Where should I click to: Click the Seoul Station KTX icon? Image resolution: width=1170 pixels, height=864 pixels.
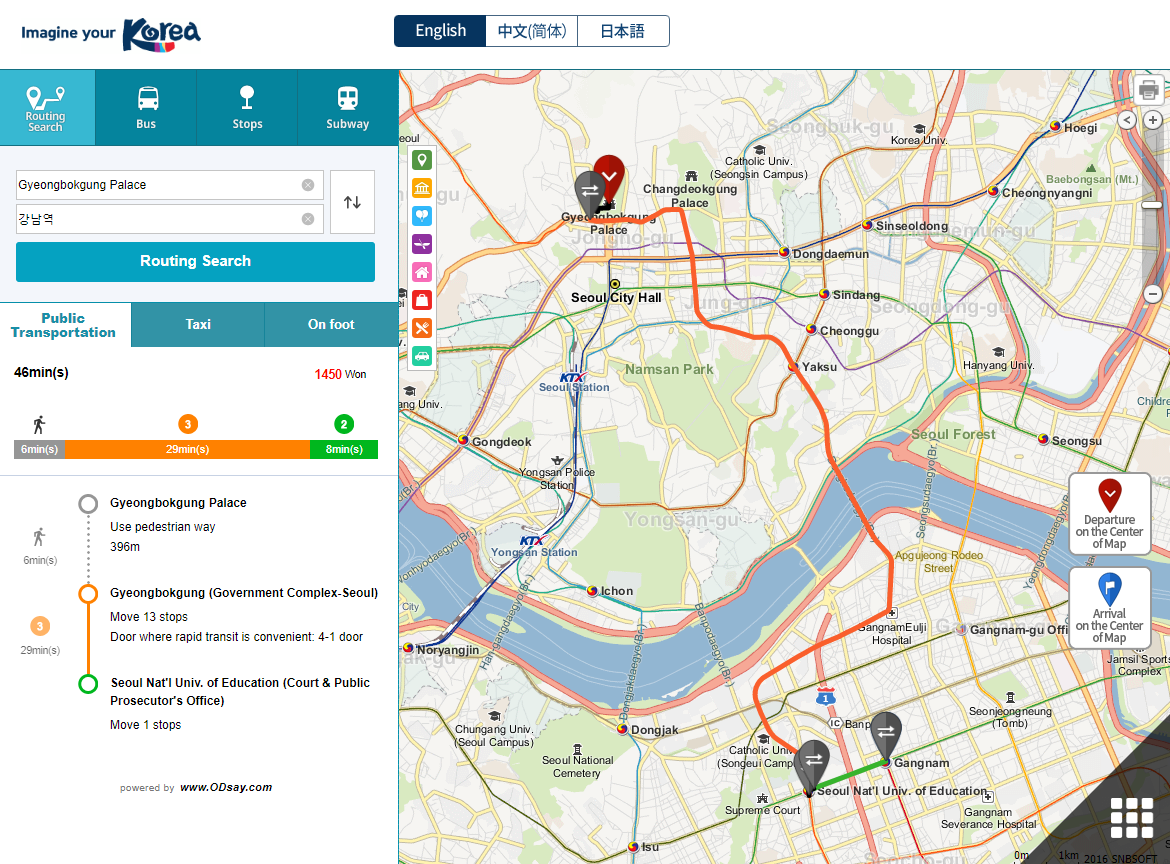click(x=573, y=378)
